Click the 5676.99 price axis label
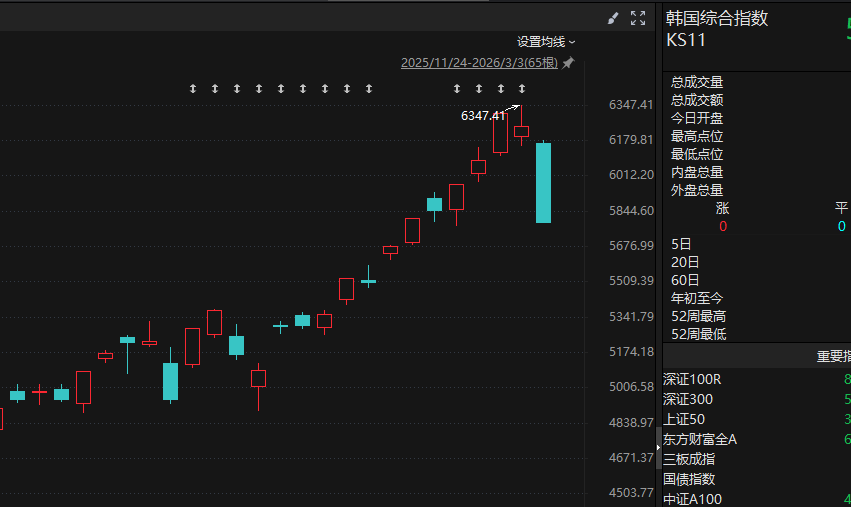This screenshot has width=851, height=507. [630, 246]
